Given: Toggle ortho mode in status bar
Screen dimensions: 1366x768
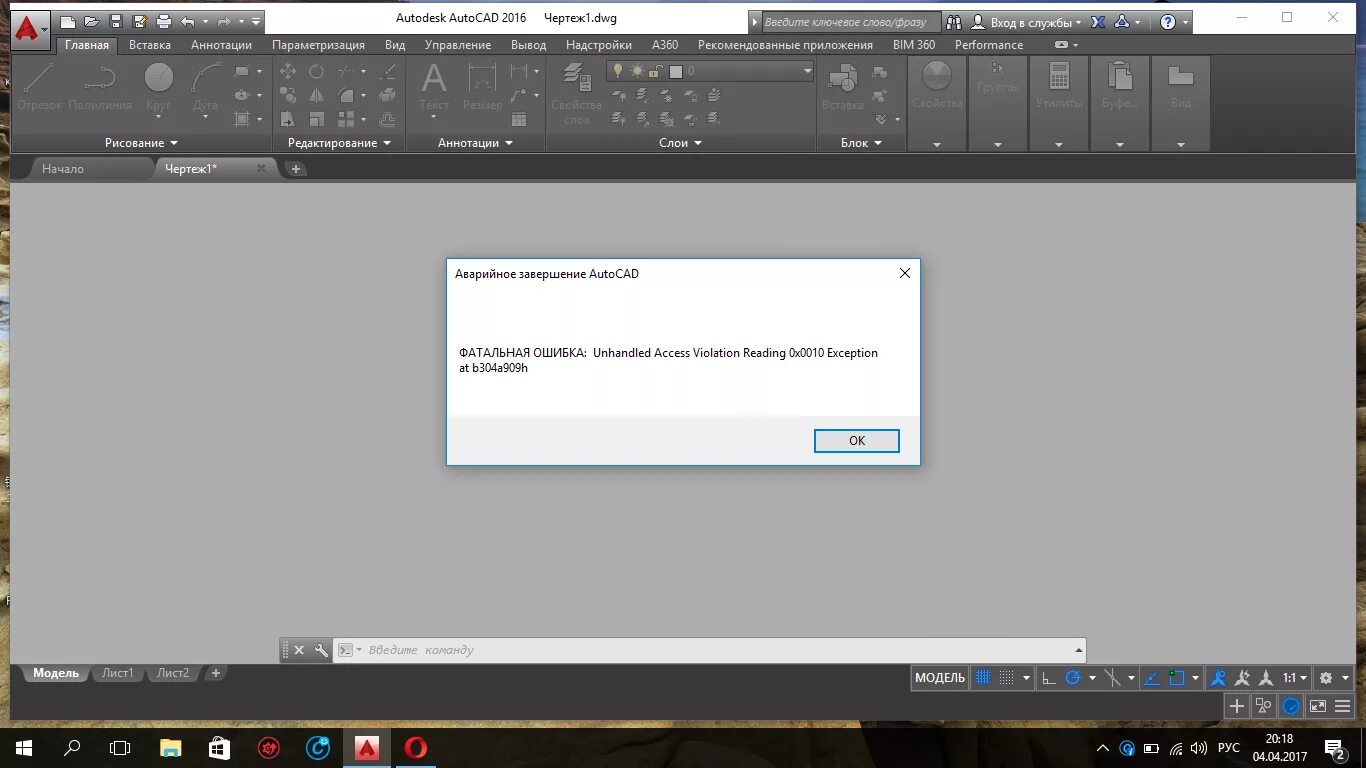Looking at the screenshot, I should [1049, 678].
